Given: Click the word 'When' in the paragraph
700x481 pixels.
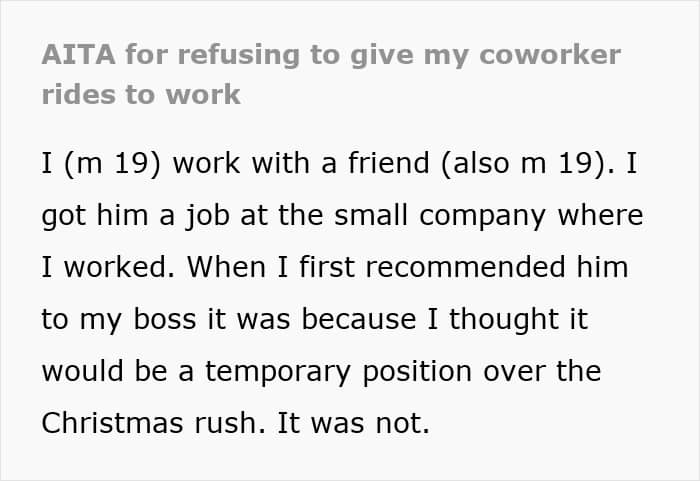Looking at the screenshot, I should coord(226,267).
